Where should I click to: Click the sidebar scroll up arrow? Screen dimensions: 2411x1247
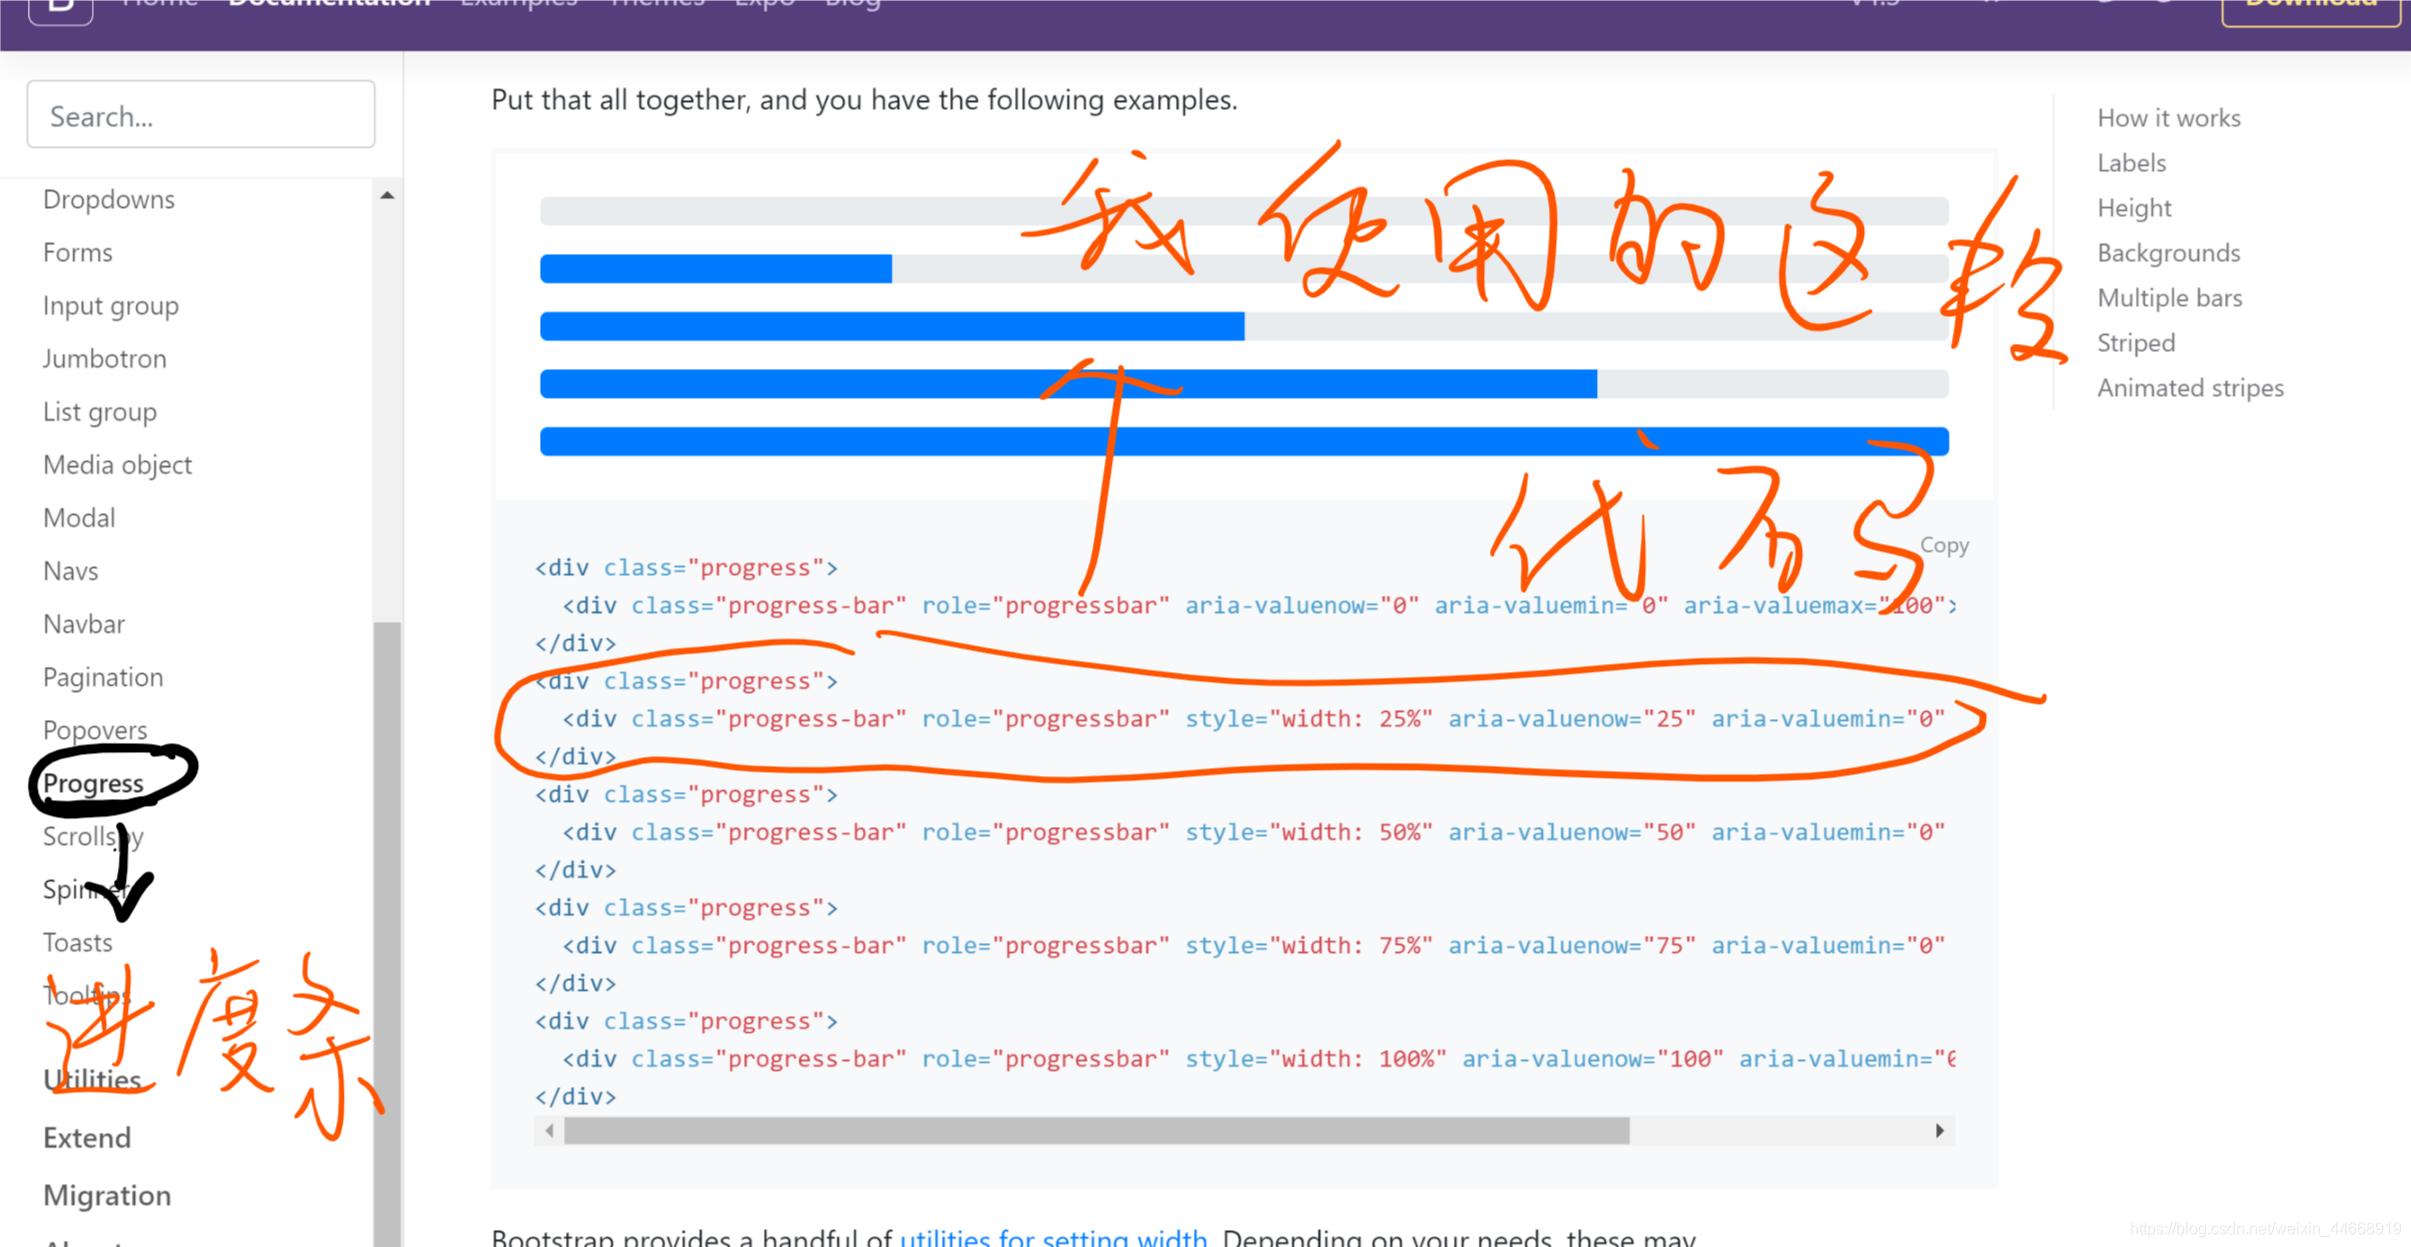pyautogui.click(x=387, y=195)
